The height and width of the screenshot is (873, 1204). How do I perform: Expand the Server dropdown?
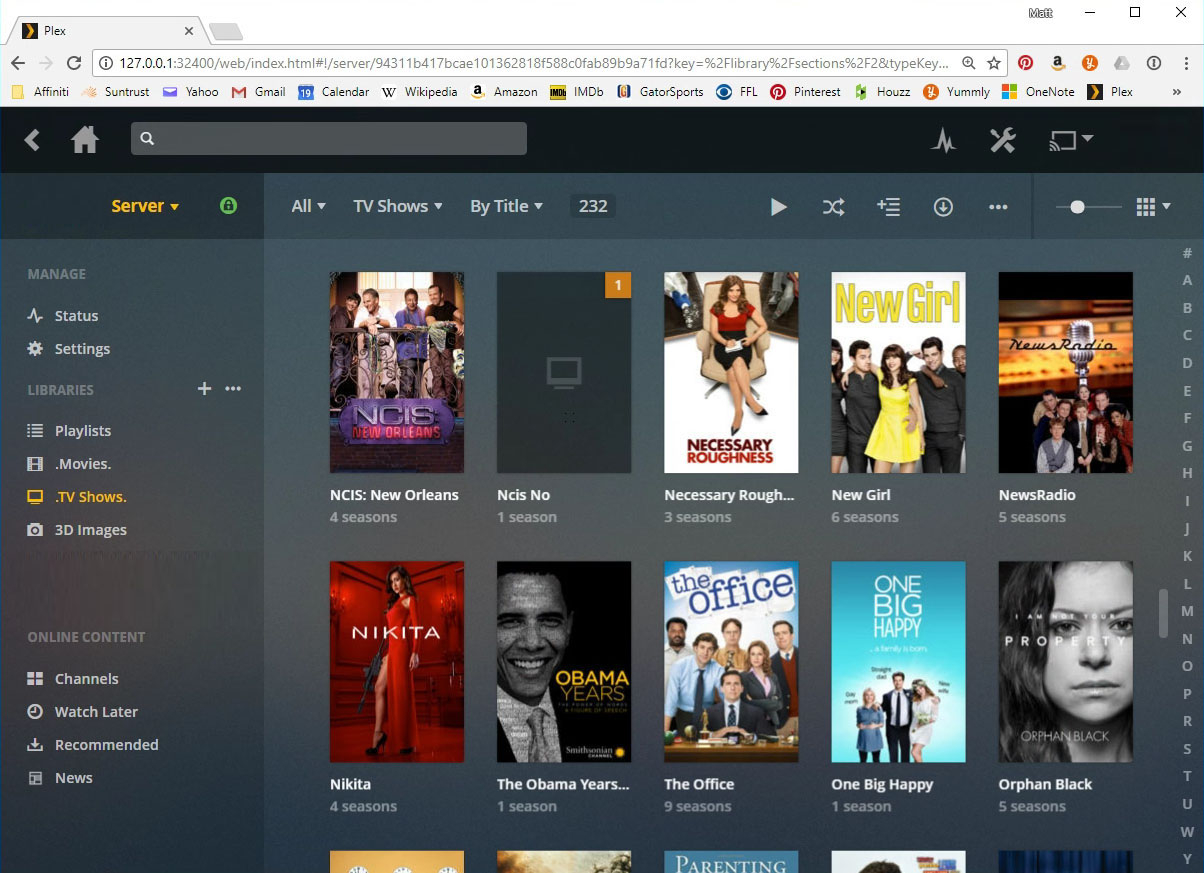click(x=145, y=206)
